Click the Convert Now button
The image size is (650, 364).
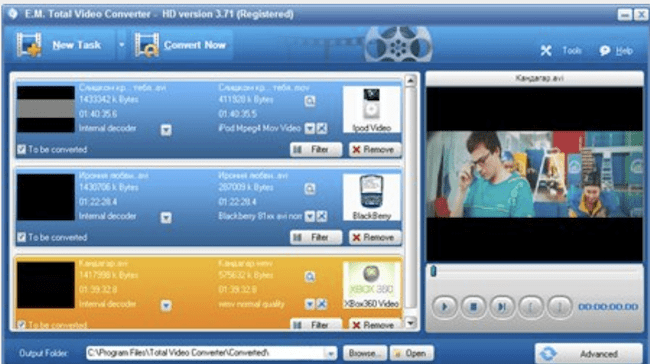pyautogui.click(x=181, y=45)
